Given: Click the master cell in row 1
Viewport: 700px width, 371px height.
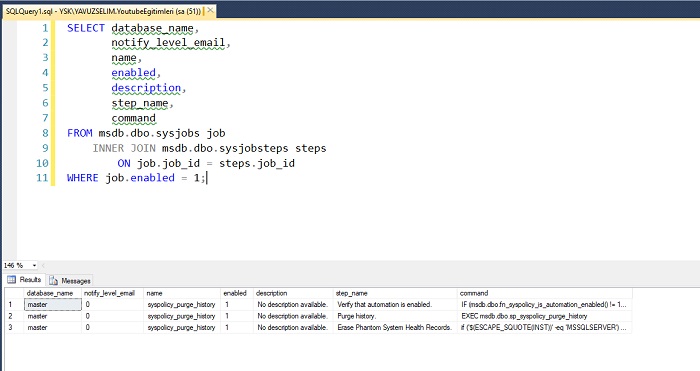Looking at the screenshot, I should point(52,304).
